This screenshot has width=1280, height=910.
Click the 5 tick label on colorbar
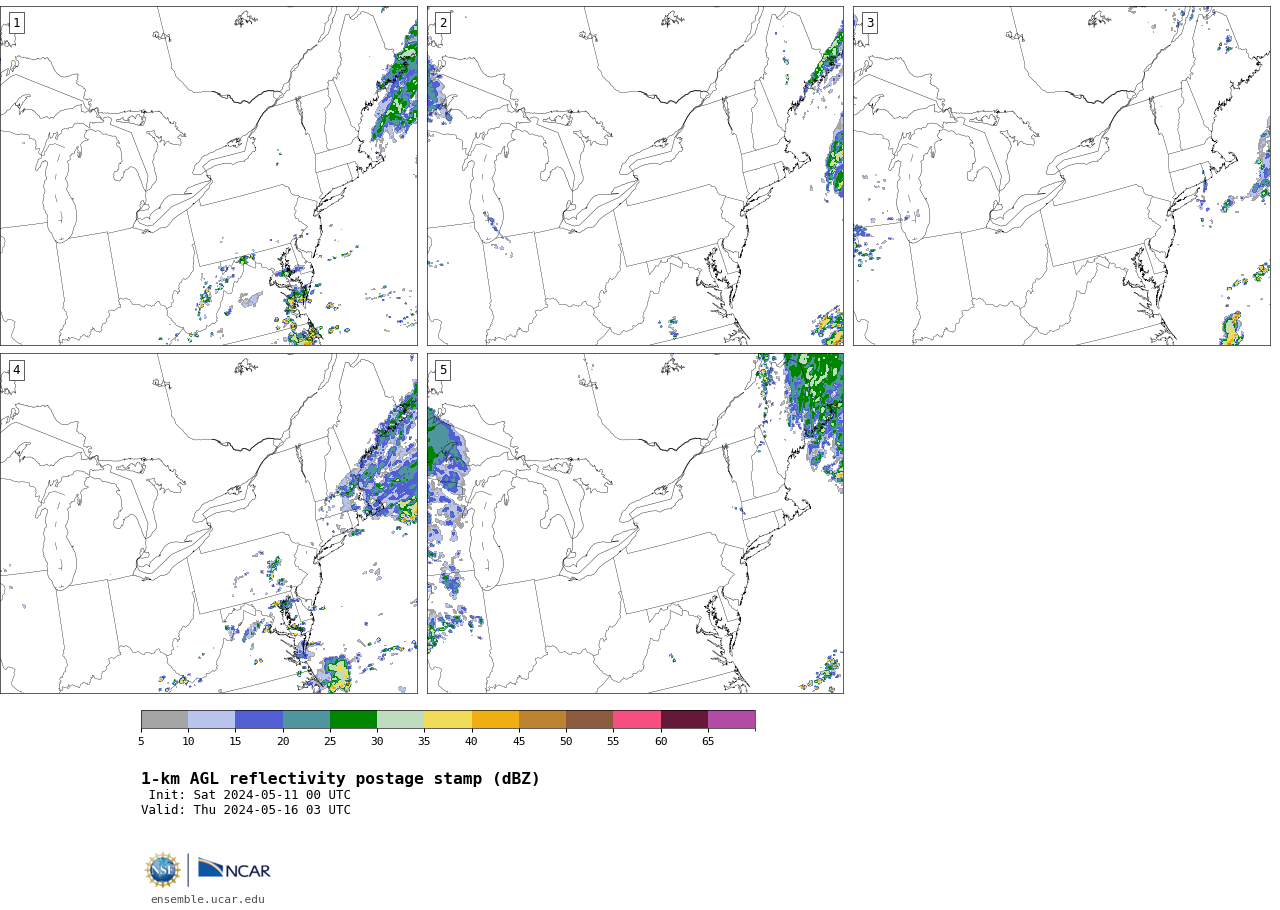pyautogui.click(x=141, y=741)
